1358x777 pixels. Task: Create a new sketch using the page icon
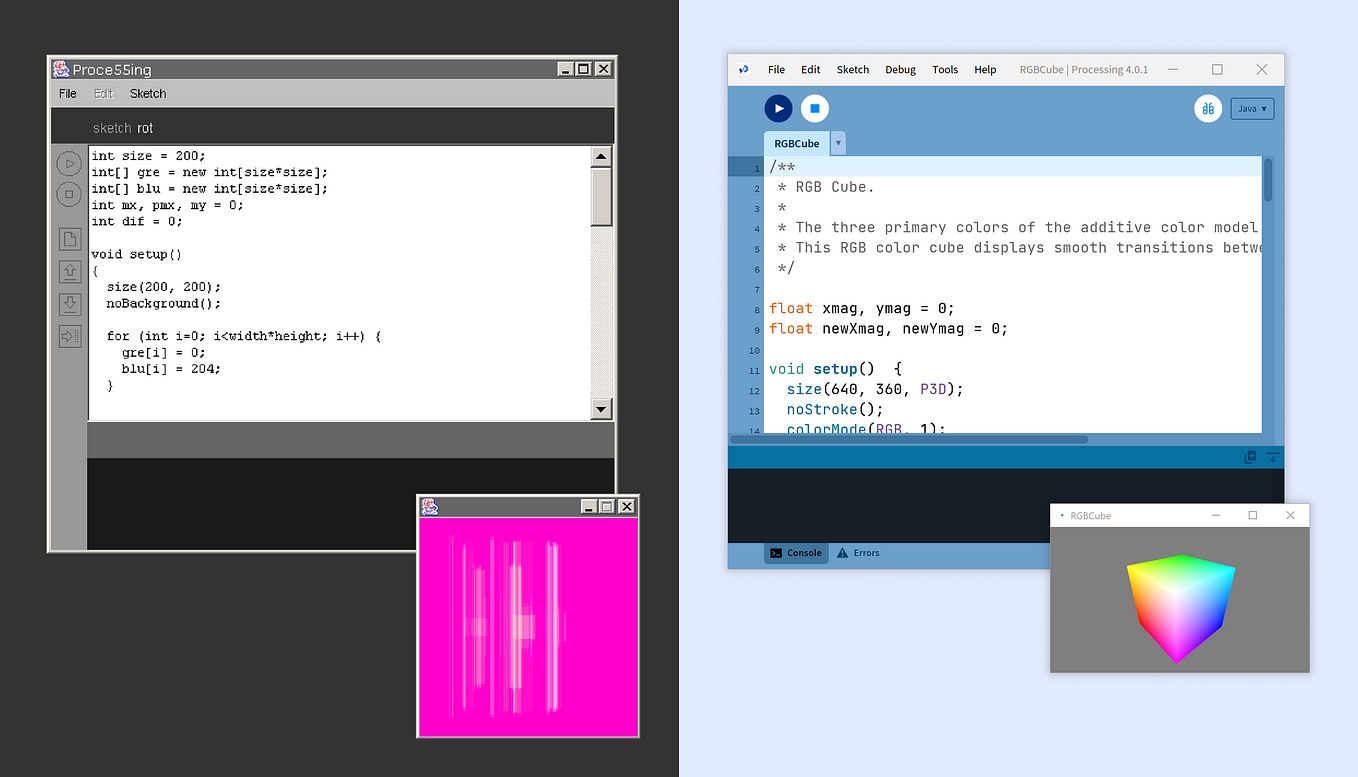tap(68, 238)
